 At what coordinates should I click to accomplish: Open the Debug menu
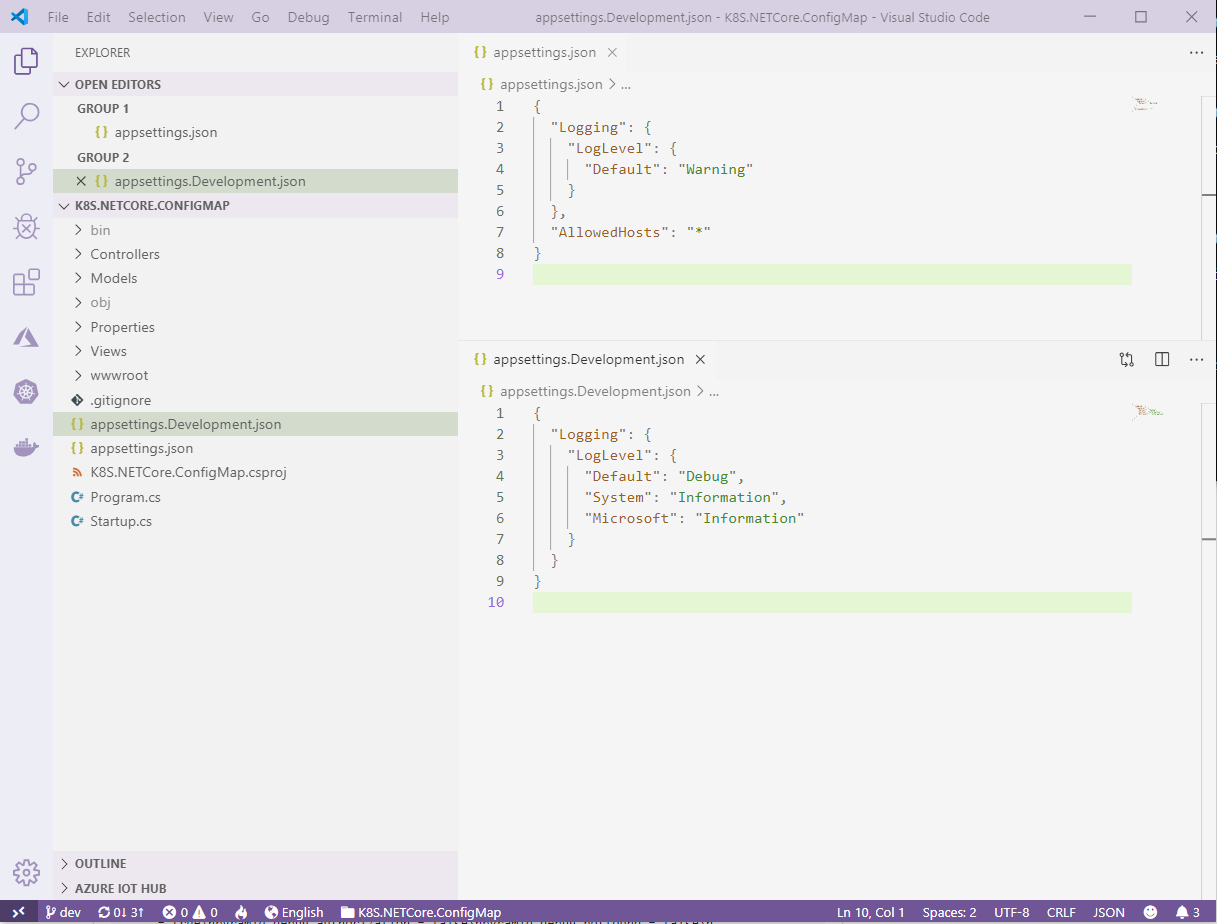(308, 17)
